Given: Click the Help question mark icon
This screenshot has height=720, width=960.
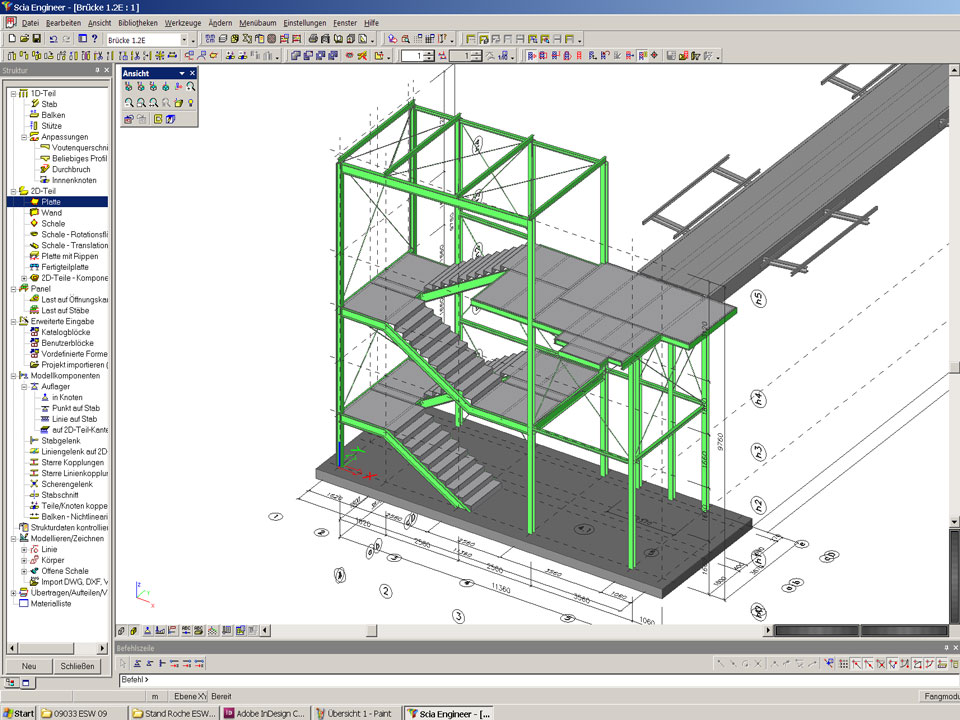Looking at the screenshot, I should (x=93, y=39).
